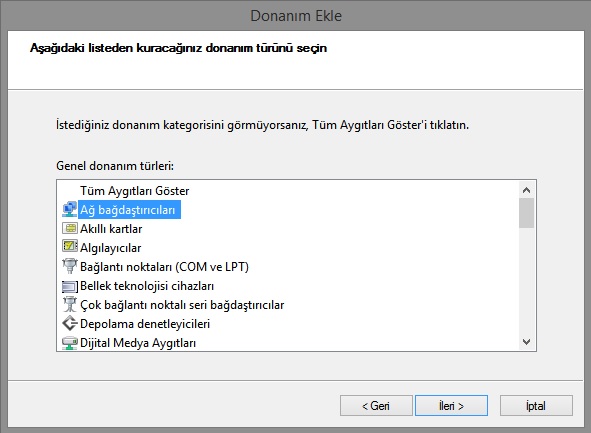Click the Dijital Medya Aygıtları icon
Screen dimensions: 591x433
[69, 343]
